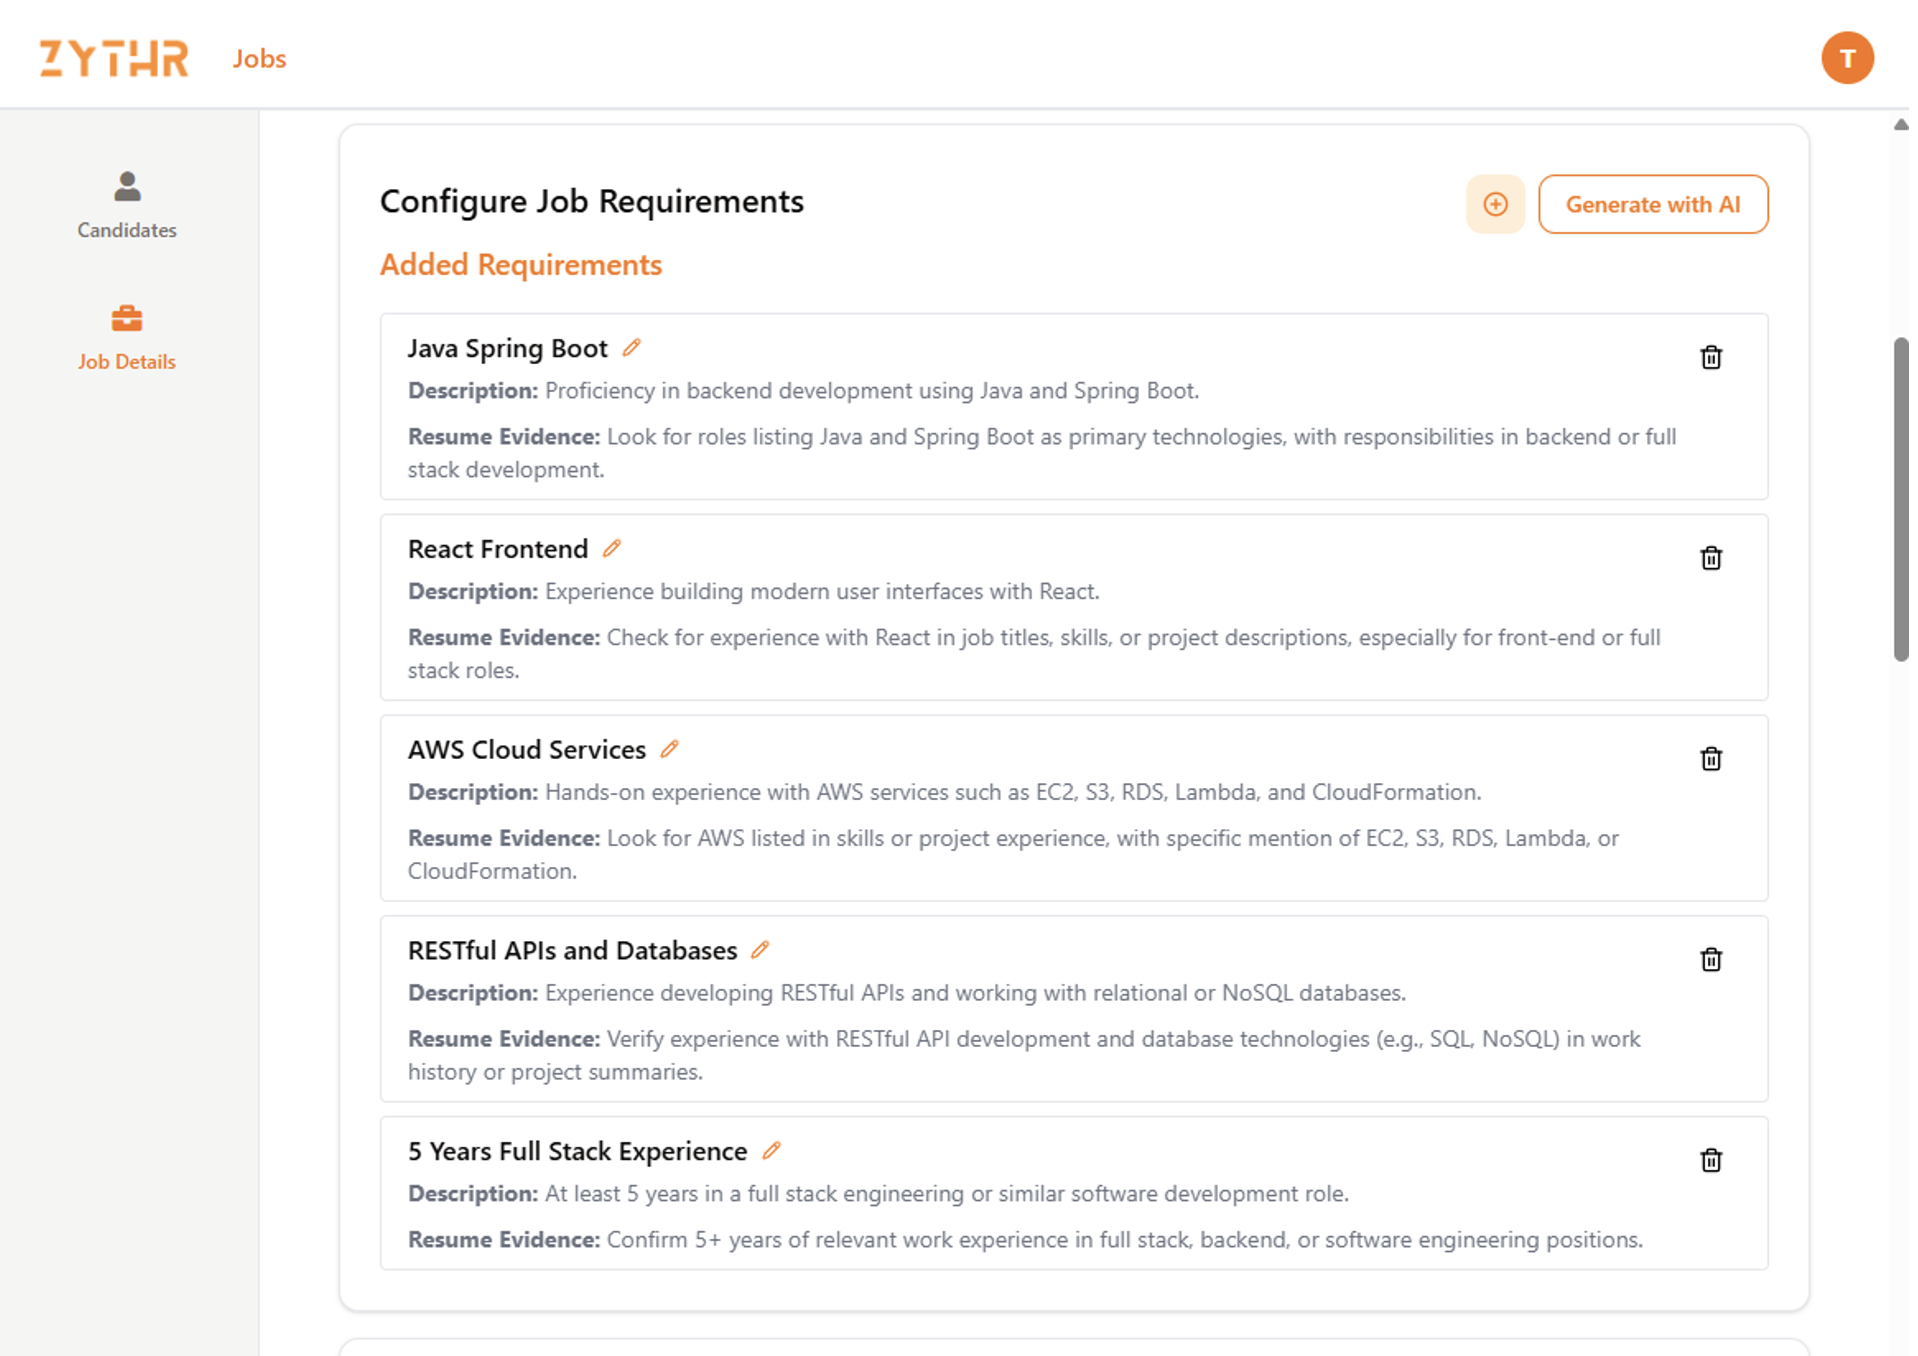Add a new requirement with plus icon
This screenshot has width=1918, height=1356.
click(1495, 205)
